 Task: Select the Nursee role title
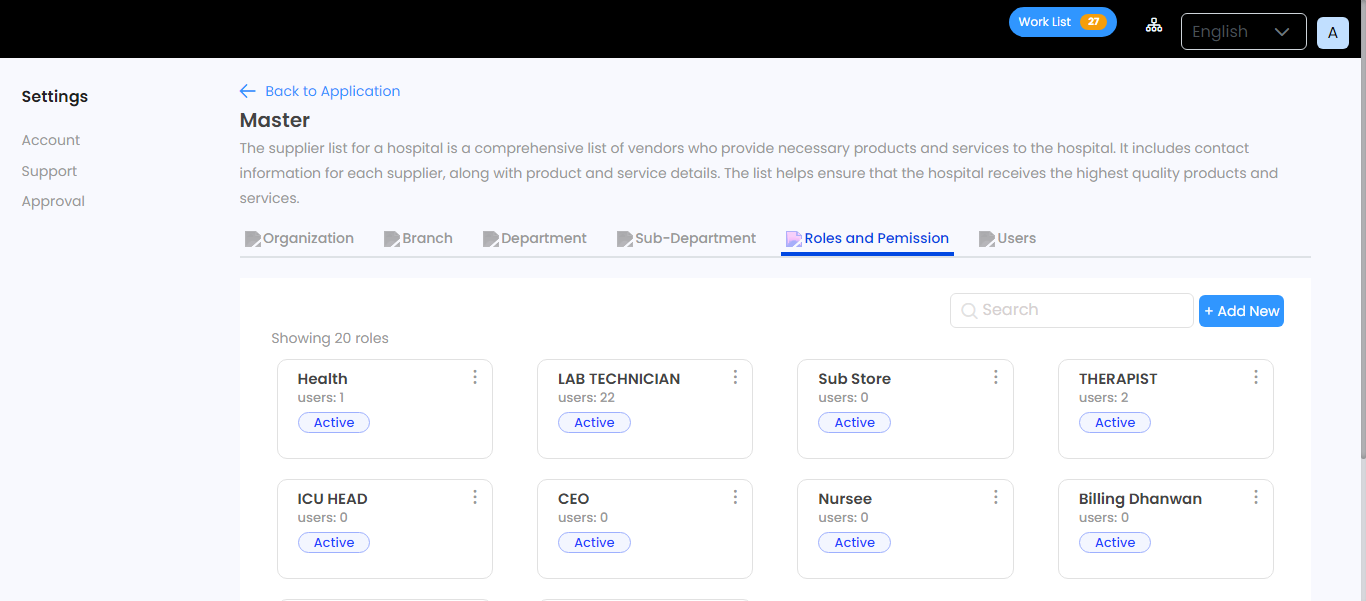pyautogui.click(x=845, y=499)
